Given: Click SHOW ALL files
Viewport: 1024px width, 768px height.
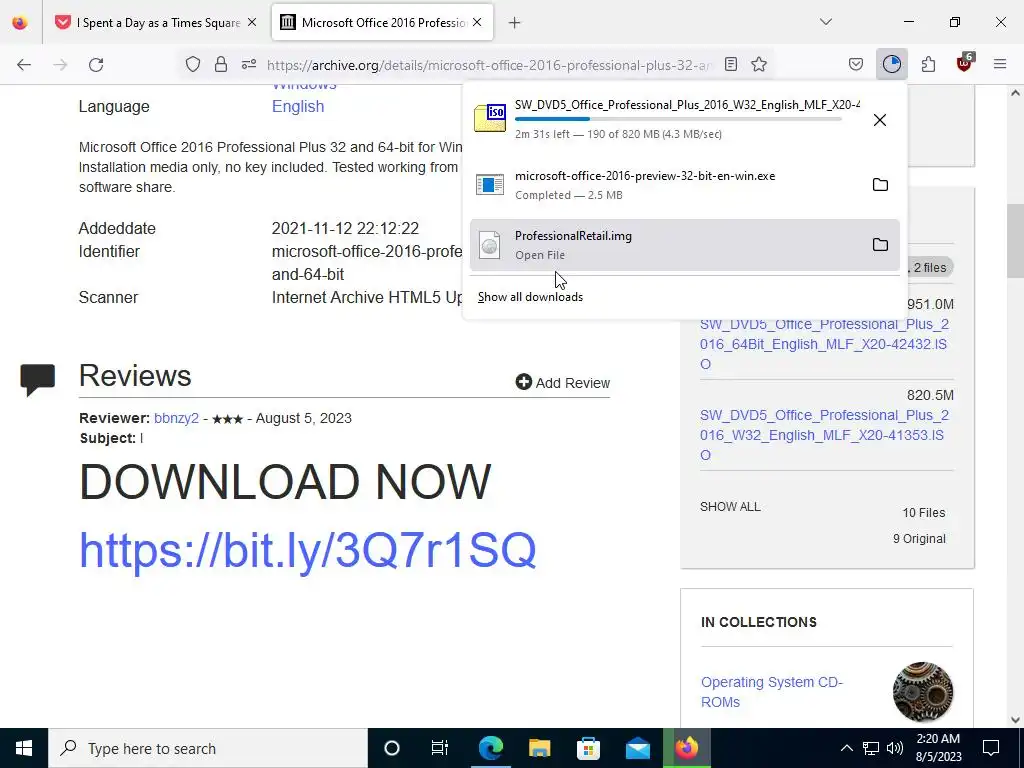Looking at the screenshot, I should coord(730,507).
